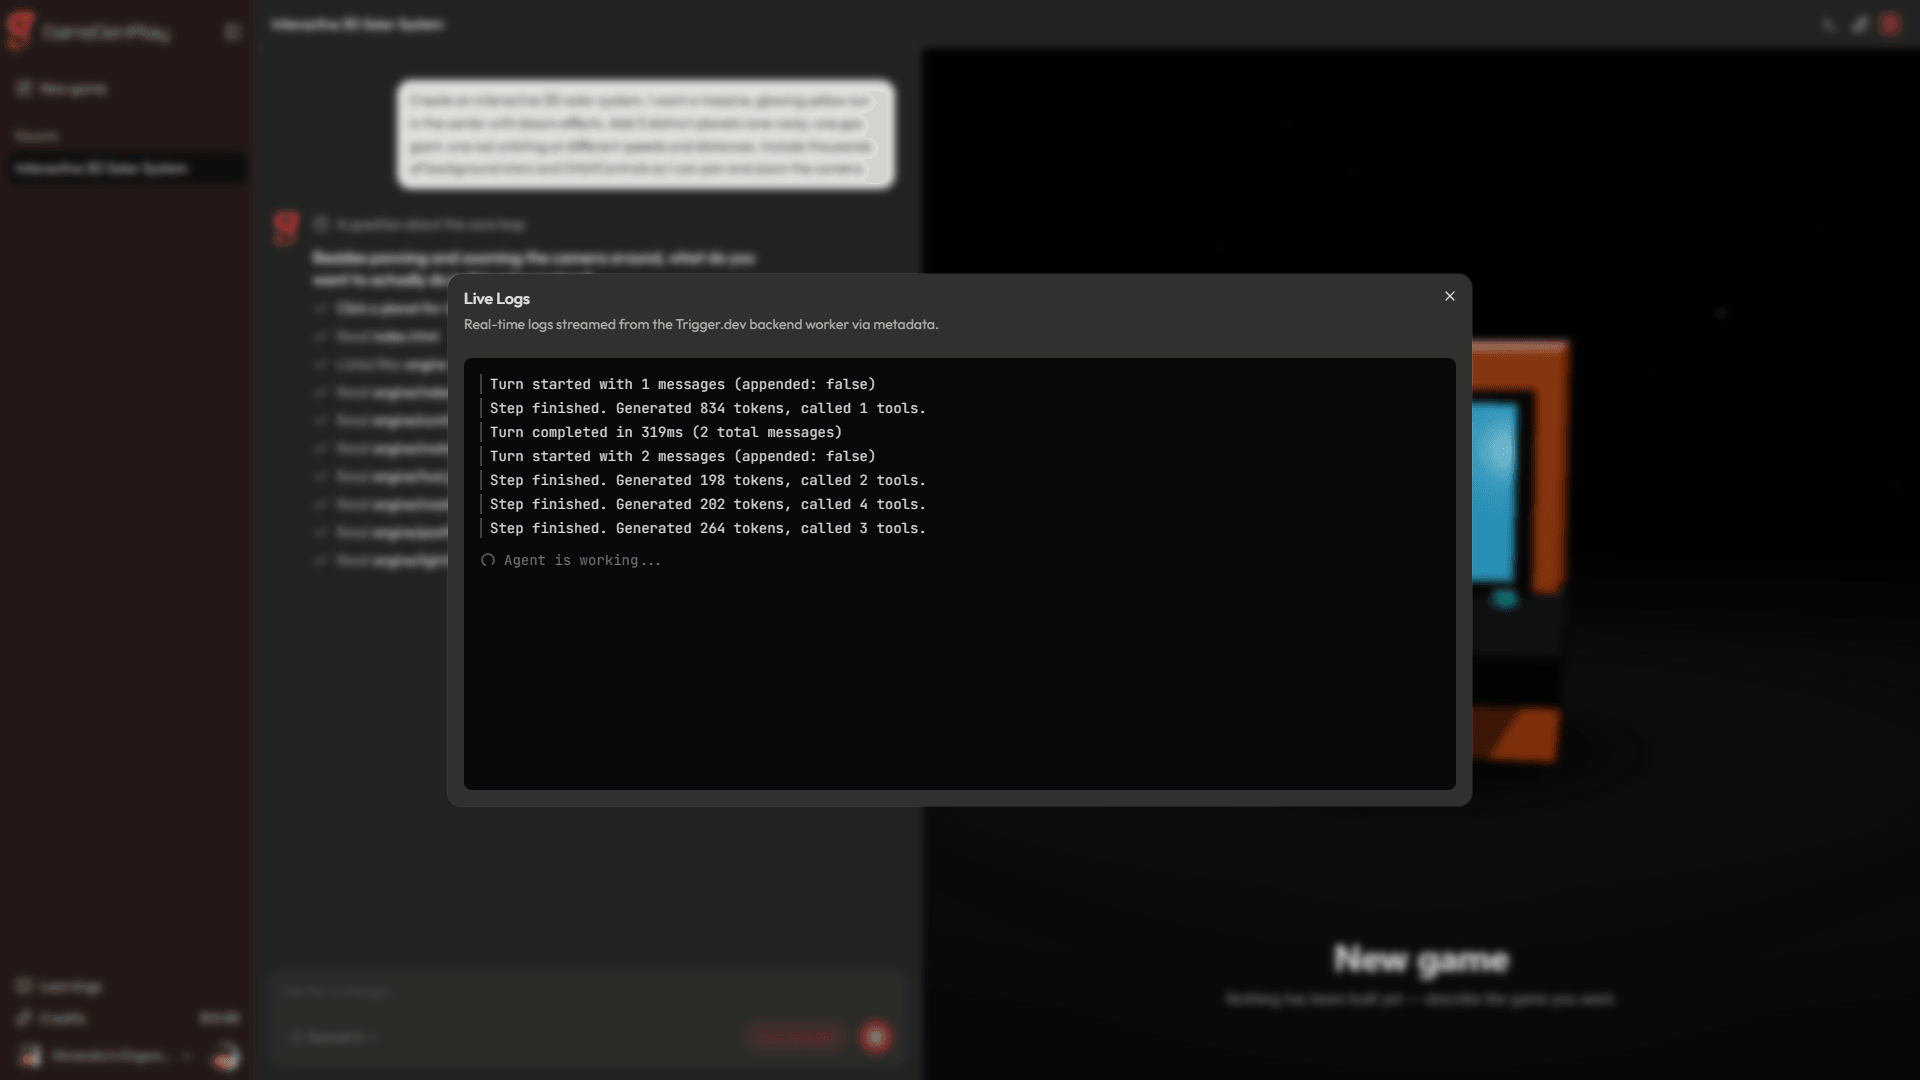Open Credits in the sidebar bottom
1920x1080 pixels.
126,1018
